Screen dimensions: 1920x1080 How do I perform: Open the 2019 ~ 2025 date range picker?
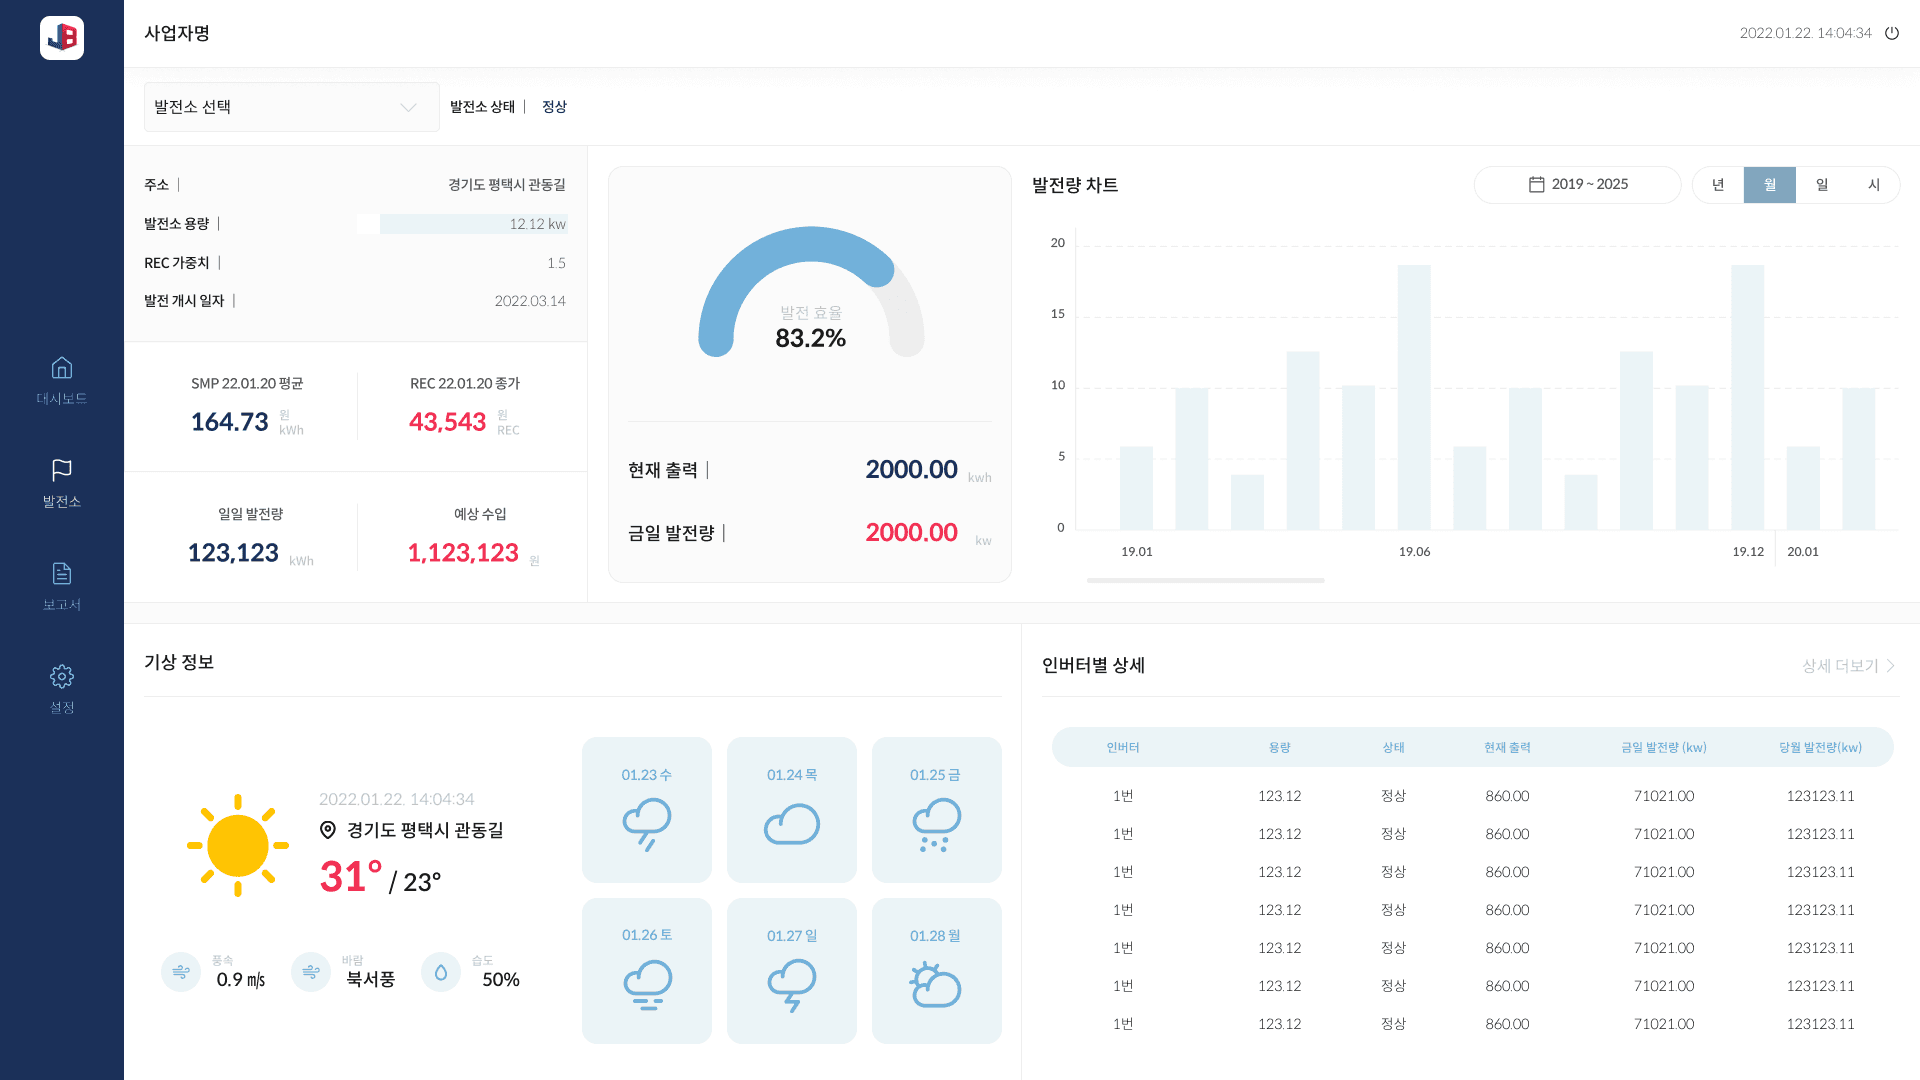click(x=1577, y=185)
